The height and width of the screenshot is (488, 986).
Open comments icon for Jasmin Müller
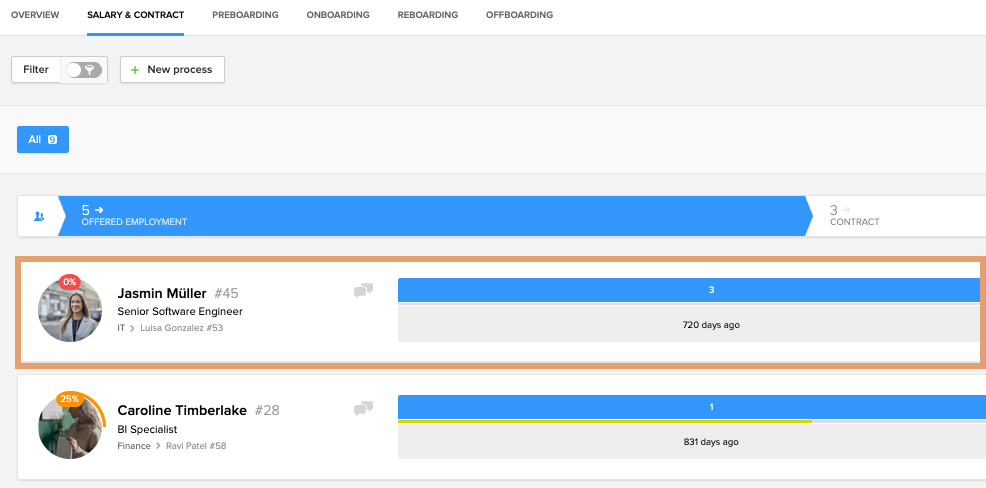[x=363, y=291]
